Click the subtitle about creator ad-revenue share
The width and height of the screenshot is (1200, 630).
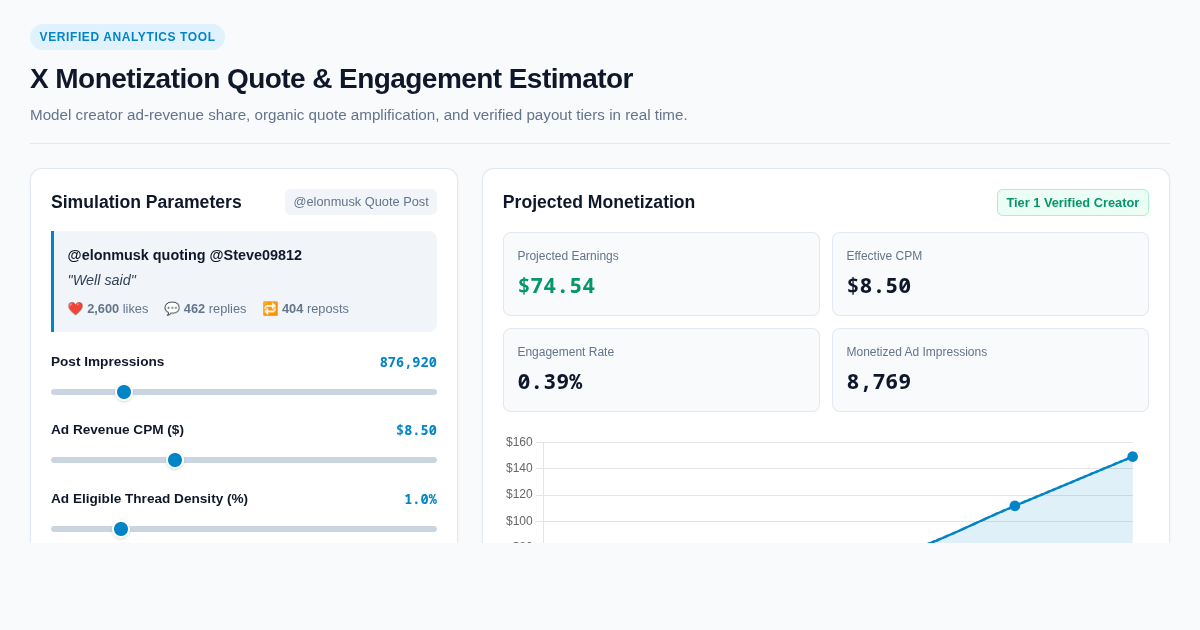pos(359,115)
